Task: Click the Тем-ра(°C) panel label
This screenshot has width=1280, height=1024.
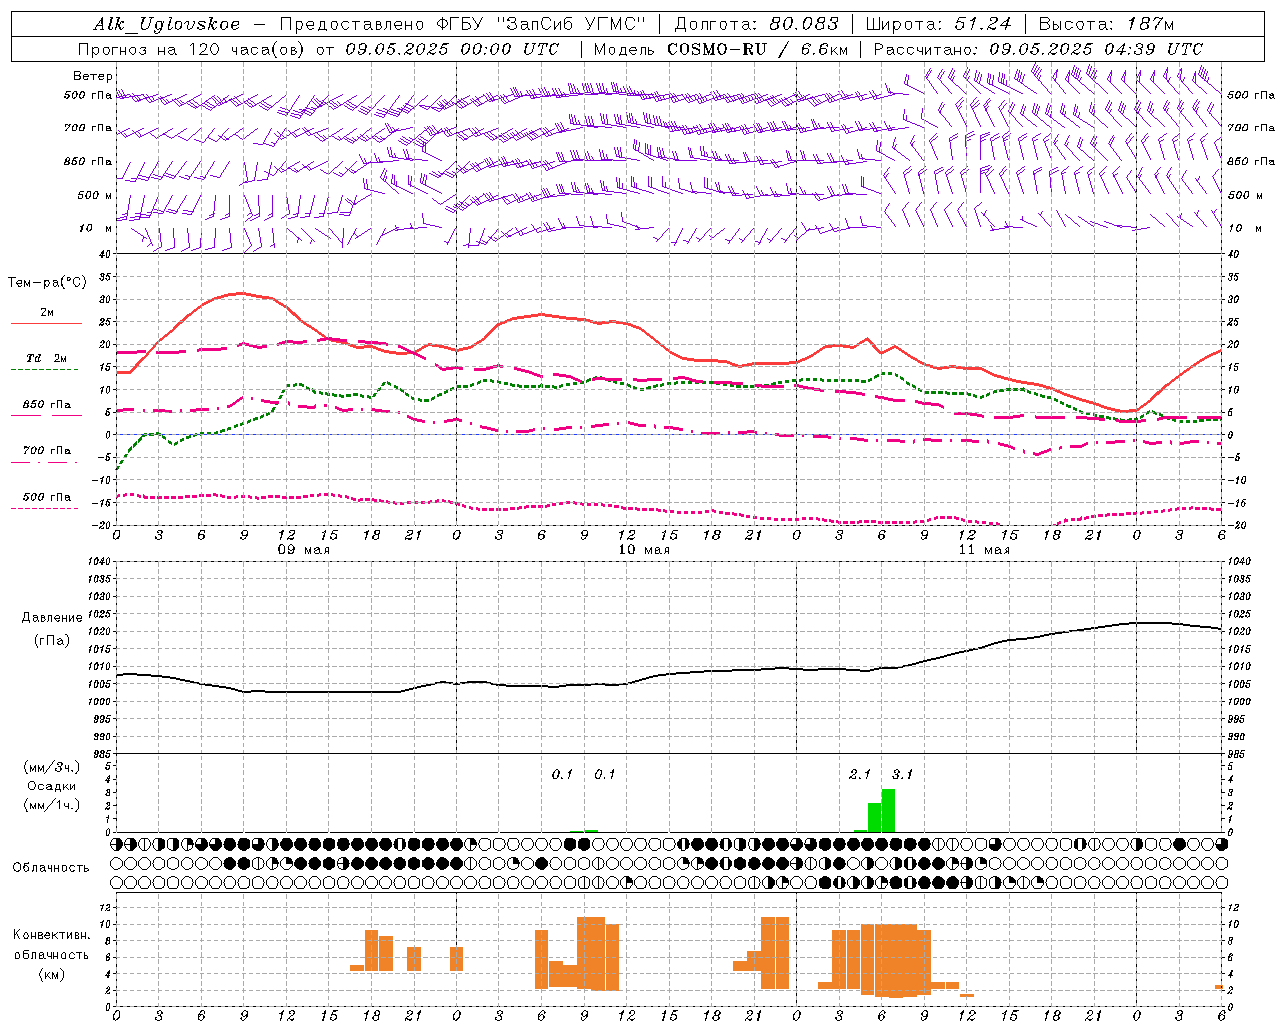Action: [x=47, y=282]
